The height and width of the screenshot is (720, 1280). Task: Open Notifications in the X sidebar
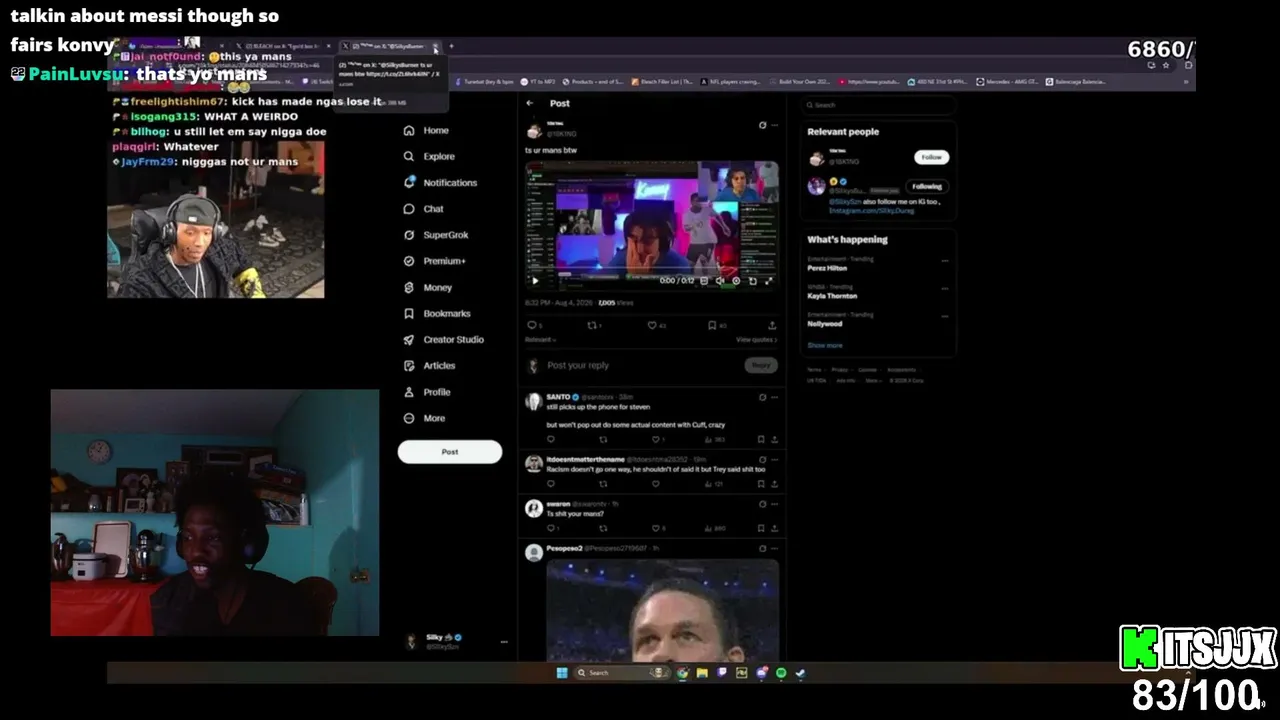pyautogui.click(x=440, y=182)
